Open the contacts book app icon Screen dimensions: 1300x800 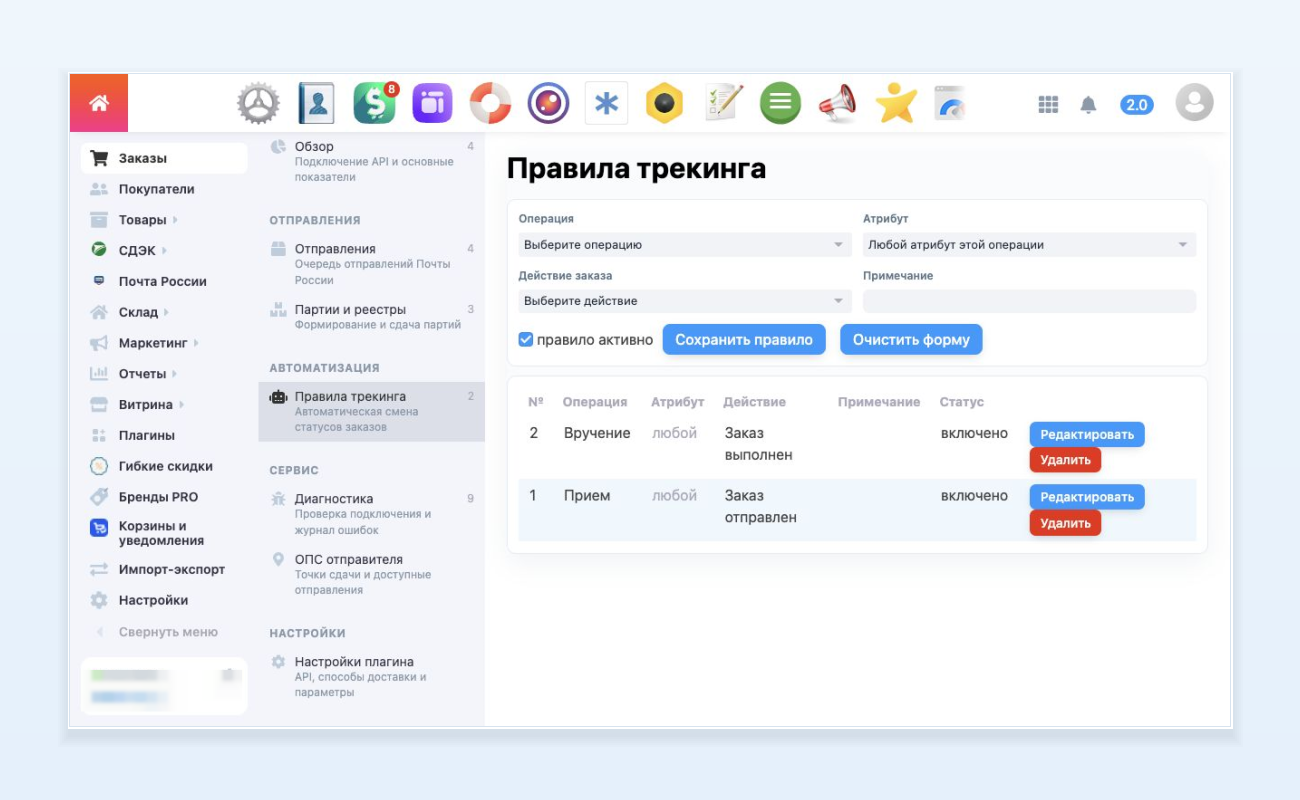[x=316, y=103]
